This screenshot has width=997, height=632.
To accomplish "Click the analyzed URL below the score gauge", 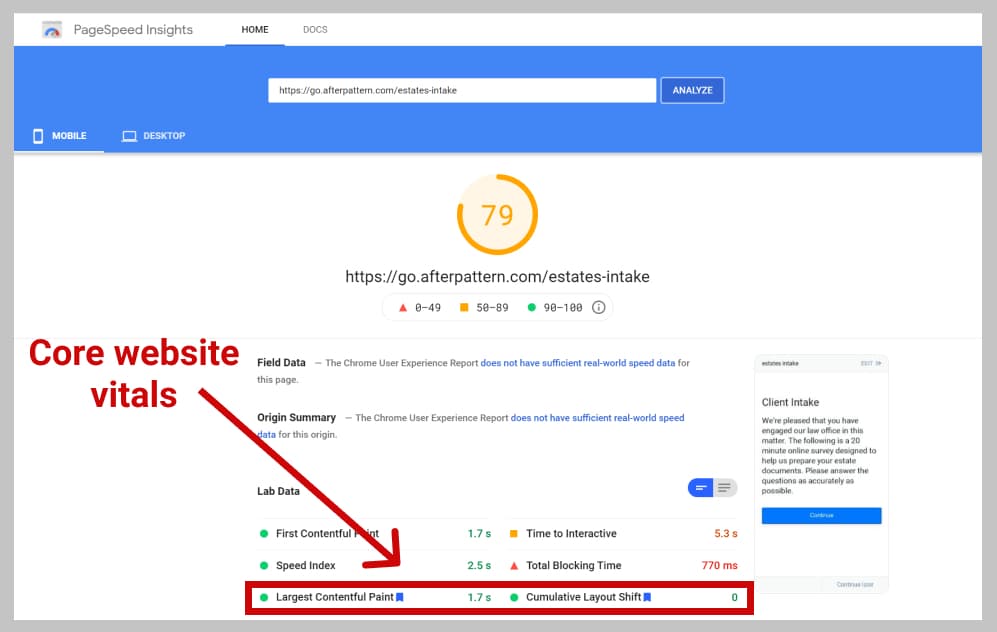I will [497, 277].
